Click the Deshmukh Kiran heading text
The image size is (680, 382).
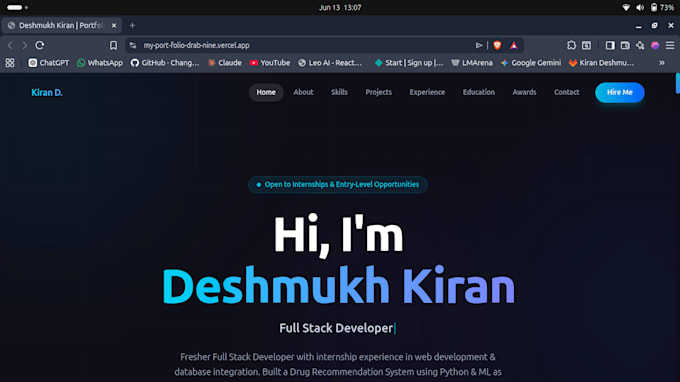coord(338,286)
